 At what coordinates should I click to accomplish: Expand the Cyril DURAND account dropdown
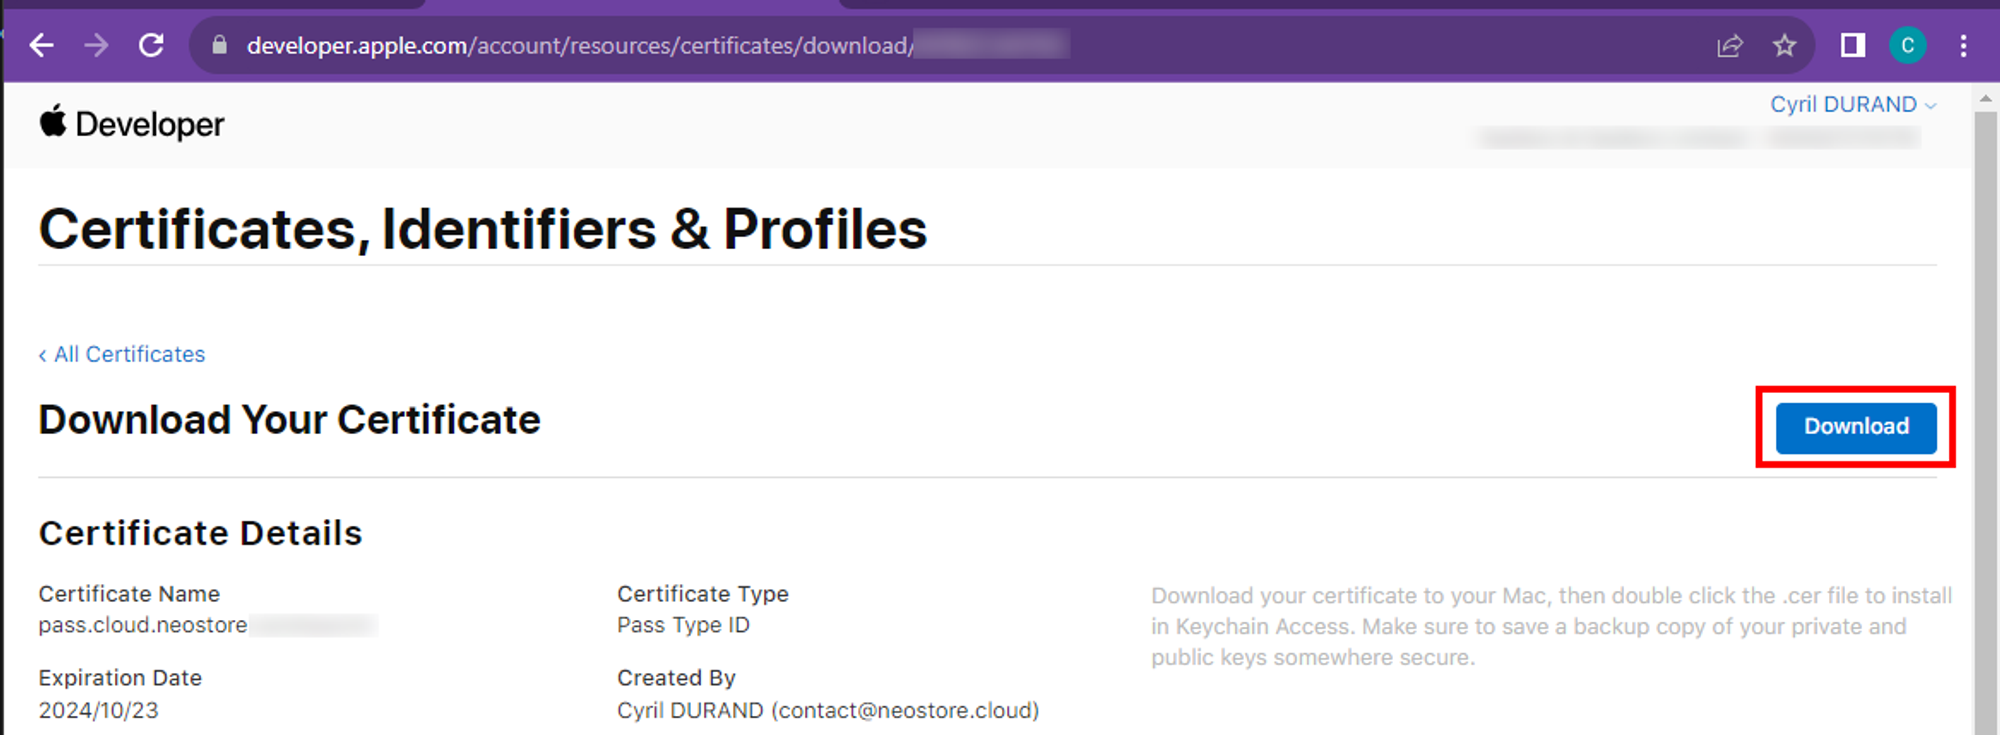click(1853, 104)
